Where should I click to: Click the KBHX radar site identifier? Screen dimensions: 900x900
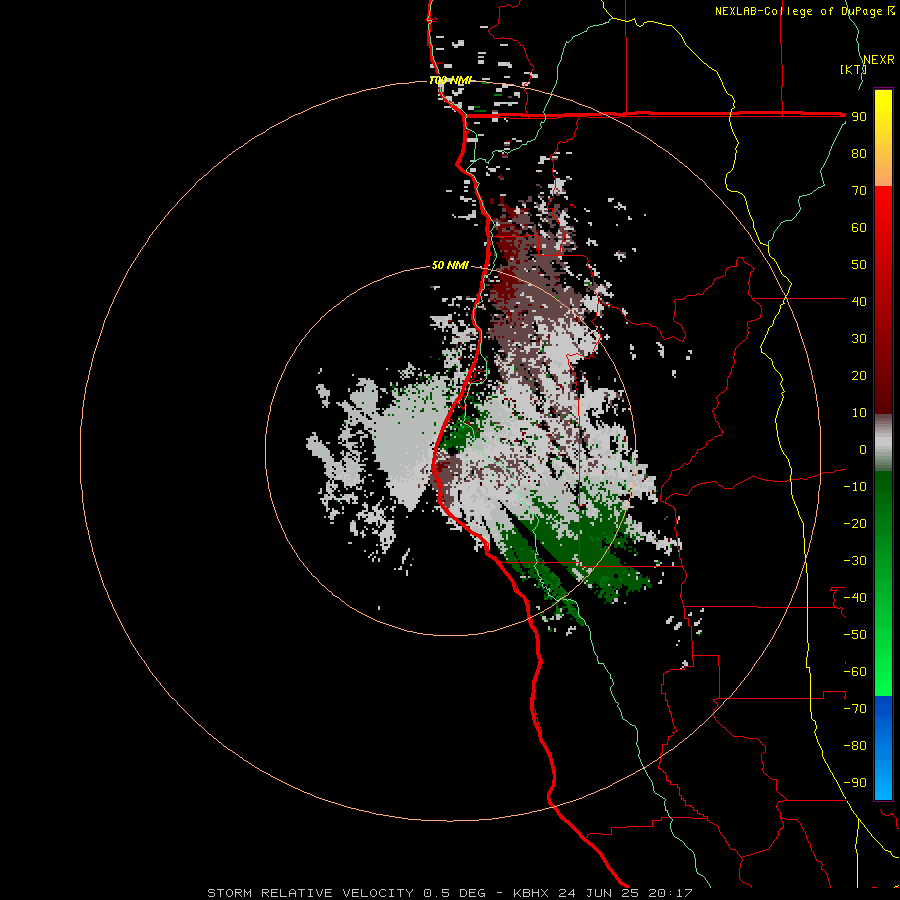[531, 893]
